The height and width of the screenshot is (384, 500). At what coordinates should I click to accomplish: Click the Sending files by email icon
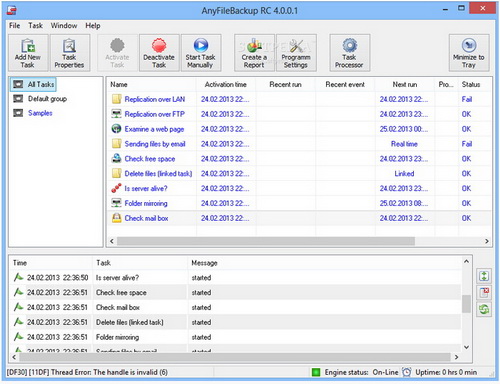(116, 144)
